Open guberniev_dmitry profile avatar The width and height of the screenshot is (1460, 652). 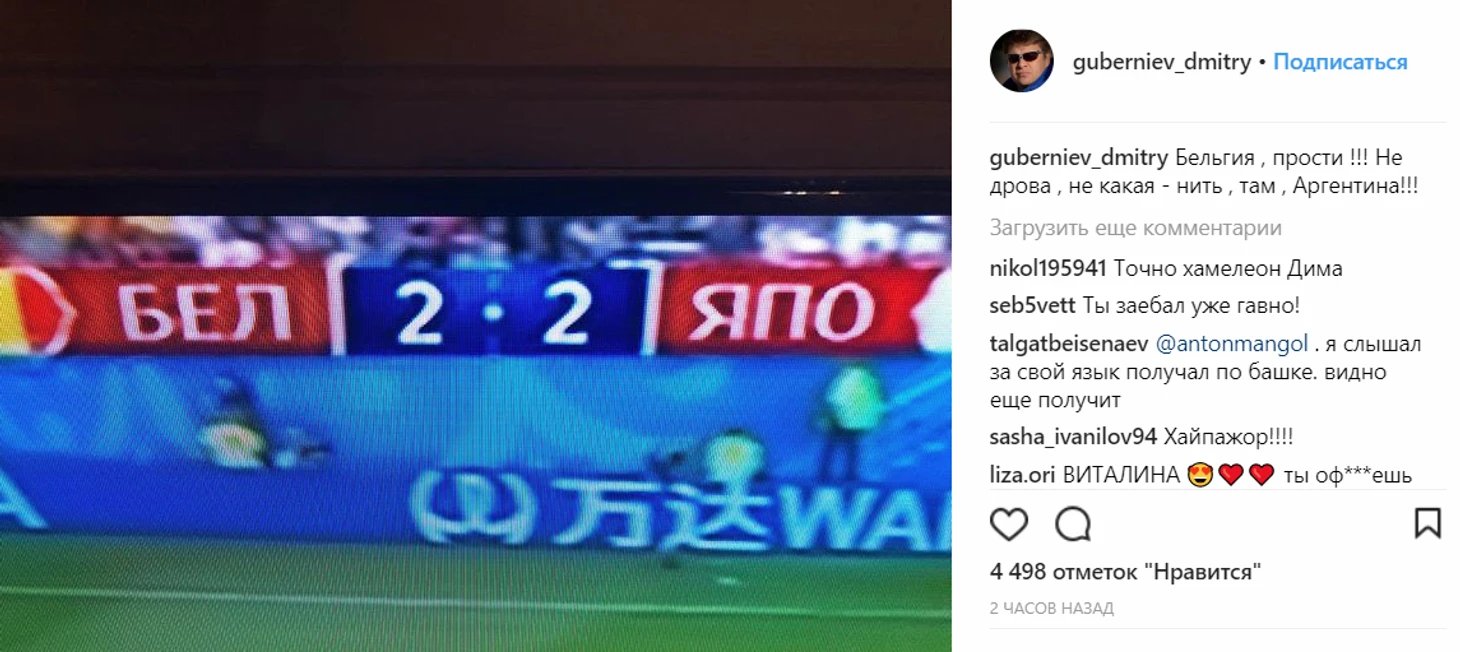click(x=1021, y=61)
